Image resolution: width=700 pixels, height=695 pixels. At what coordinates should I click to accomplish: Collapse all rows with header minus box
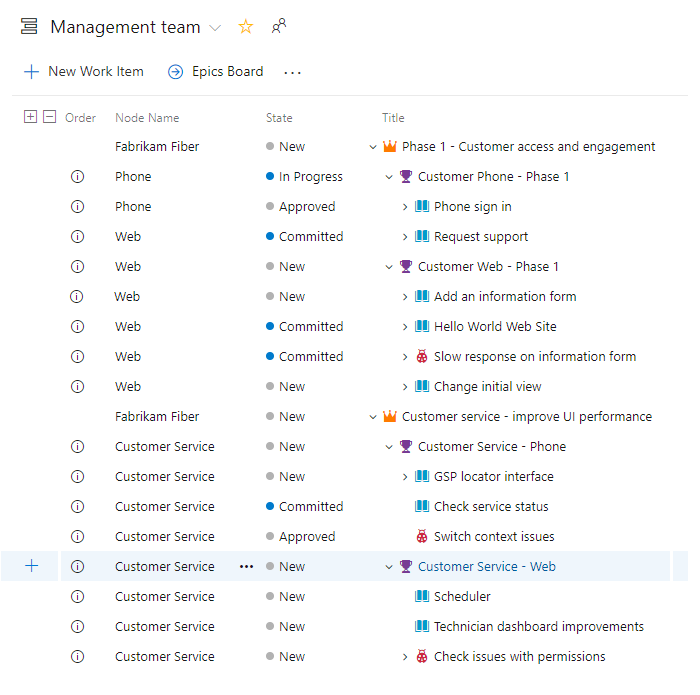pos(49,117)
